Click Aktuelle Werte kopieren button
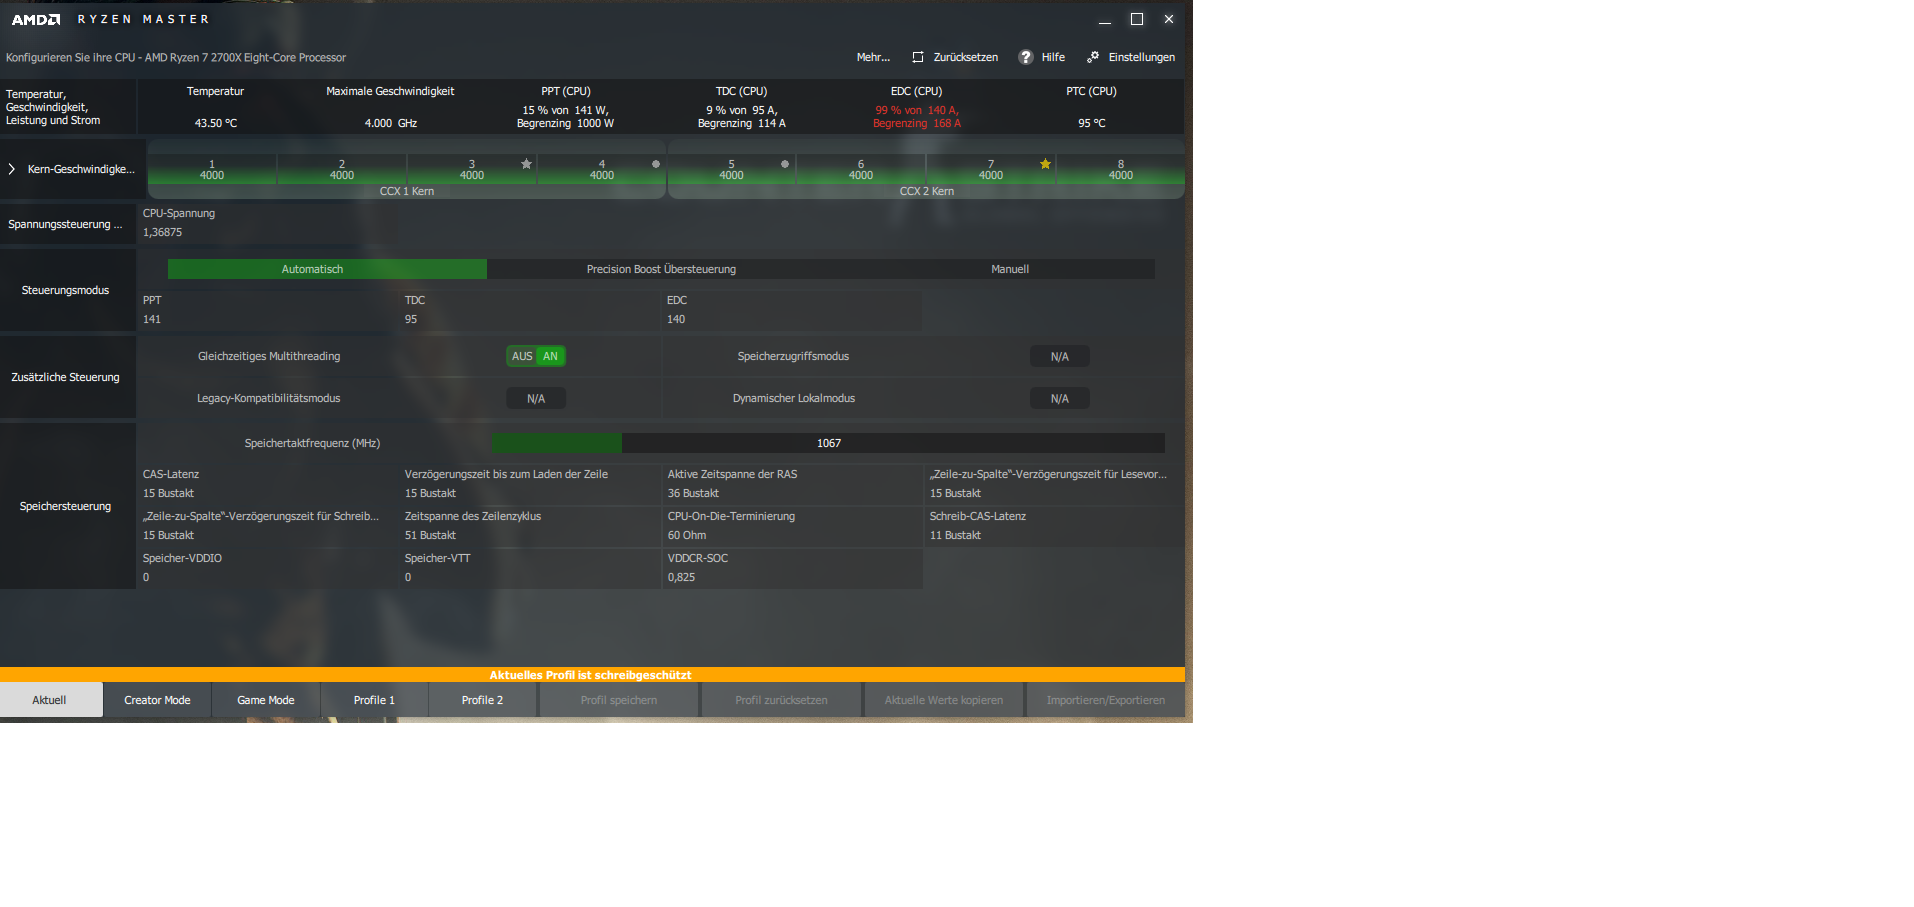 [x=944, y=700]
